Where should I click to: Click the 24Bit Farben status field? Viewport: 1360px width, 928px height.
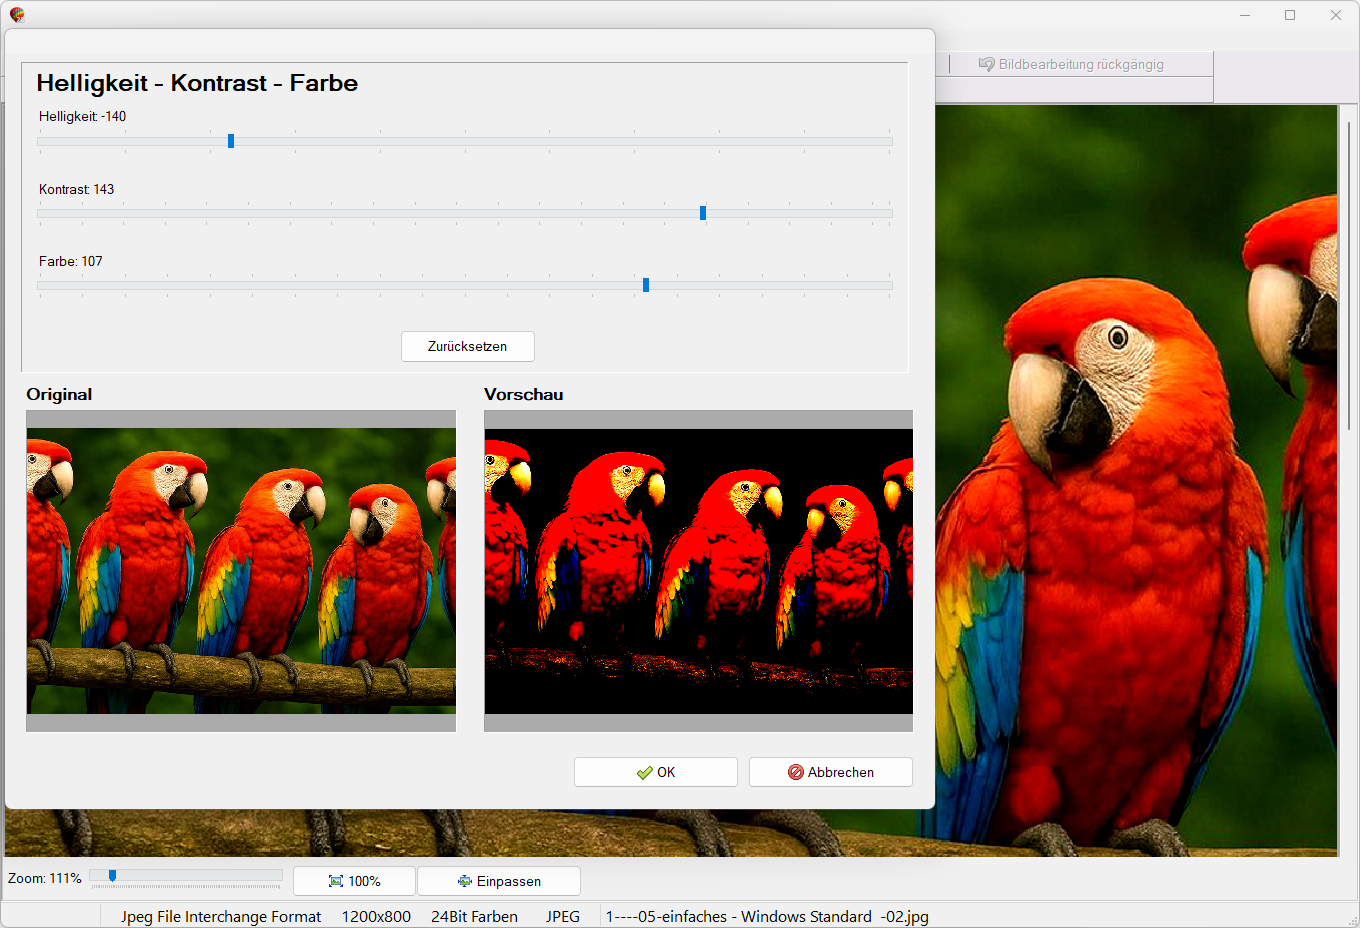(x=474, y=916)
